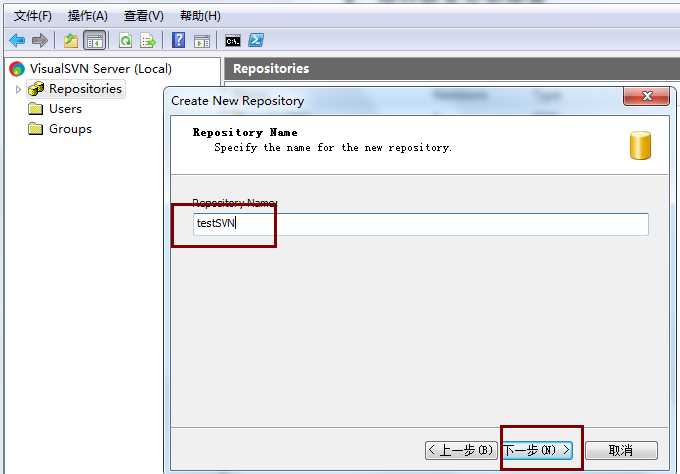Expand the Repositories tree node
Viewport: 680px width, 474px height.
coord(18,89)
